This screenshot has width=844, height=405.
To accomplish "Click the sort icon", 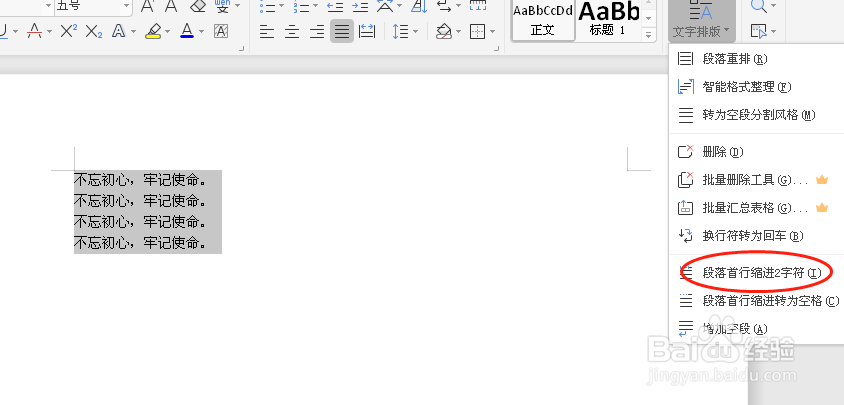I will pyautogui.click(x=419, y=6).
